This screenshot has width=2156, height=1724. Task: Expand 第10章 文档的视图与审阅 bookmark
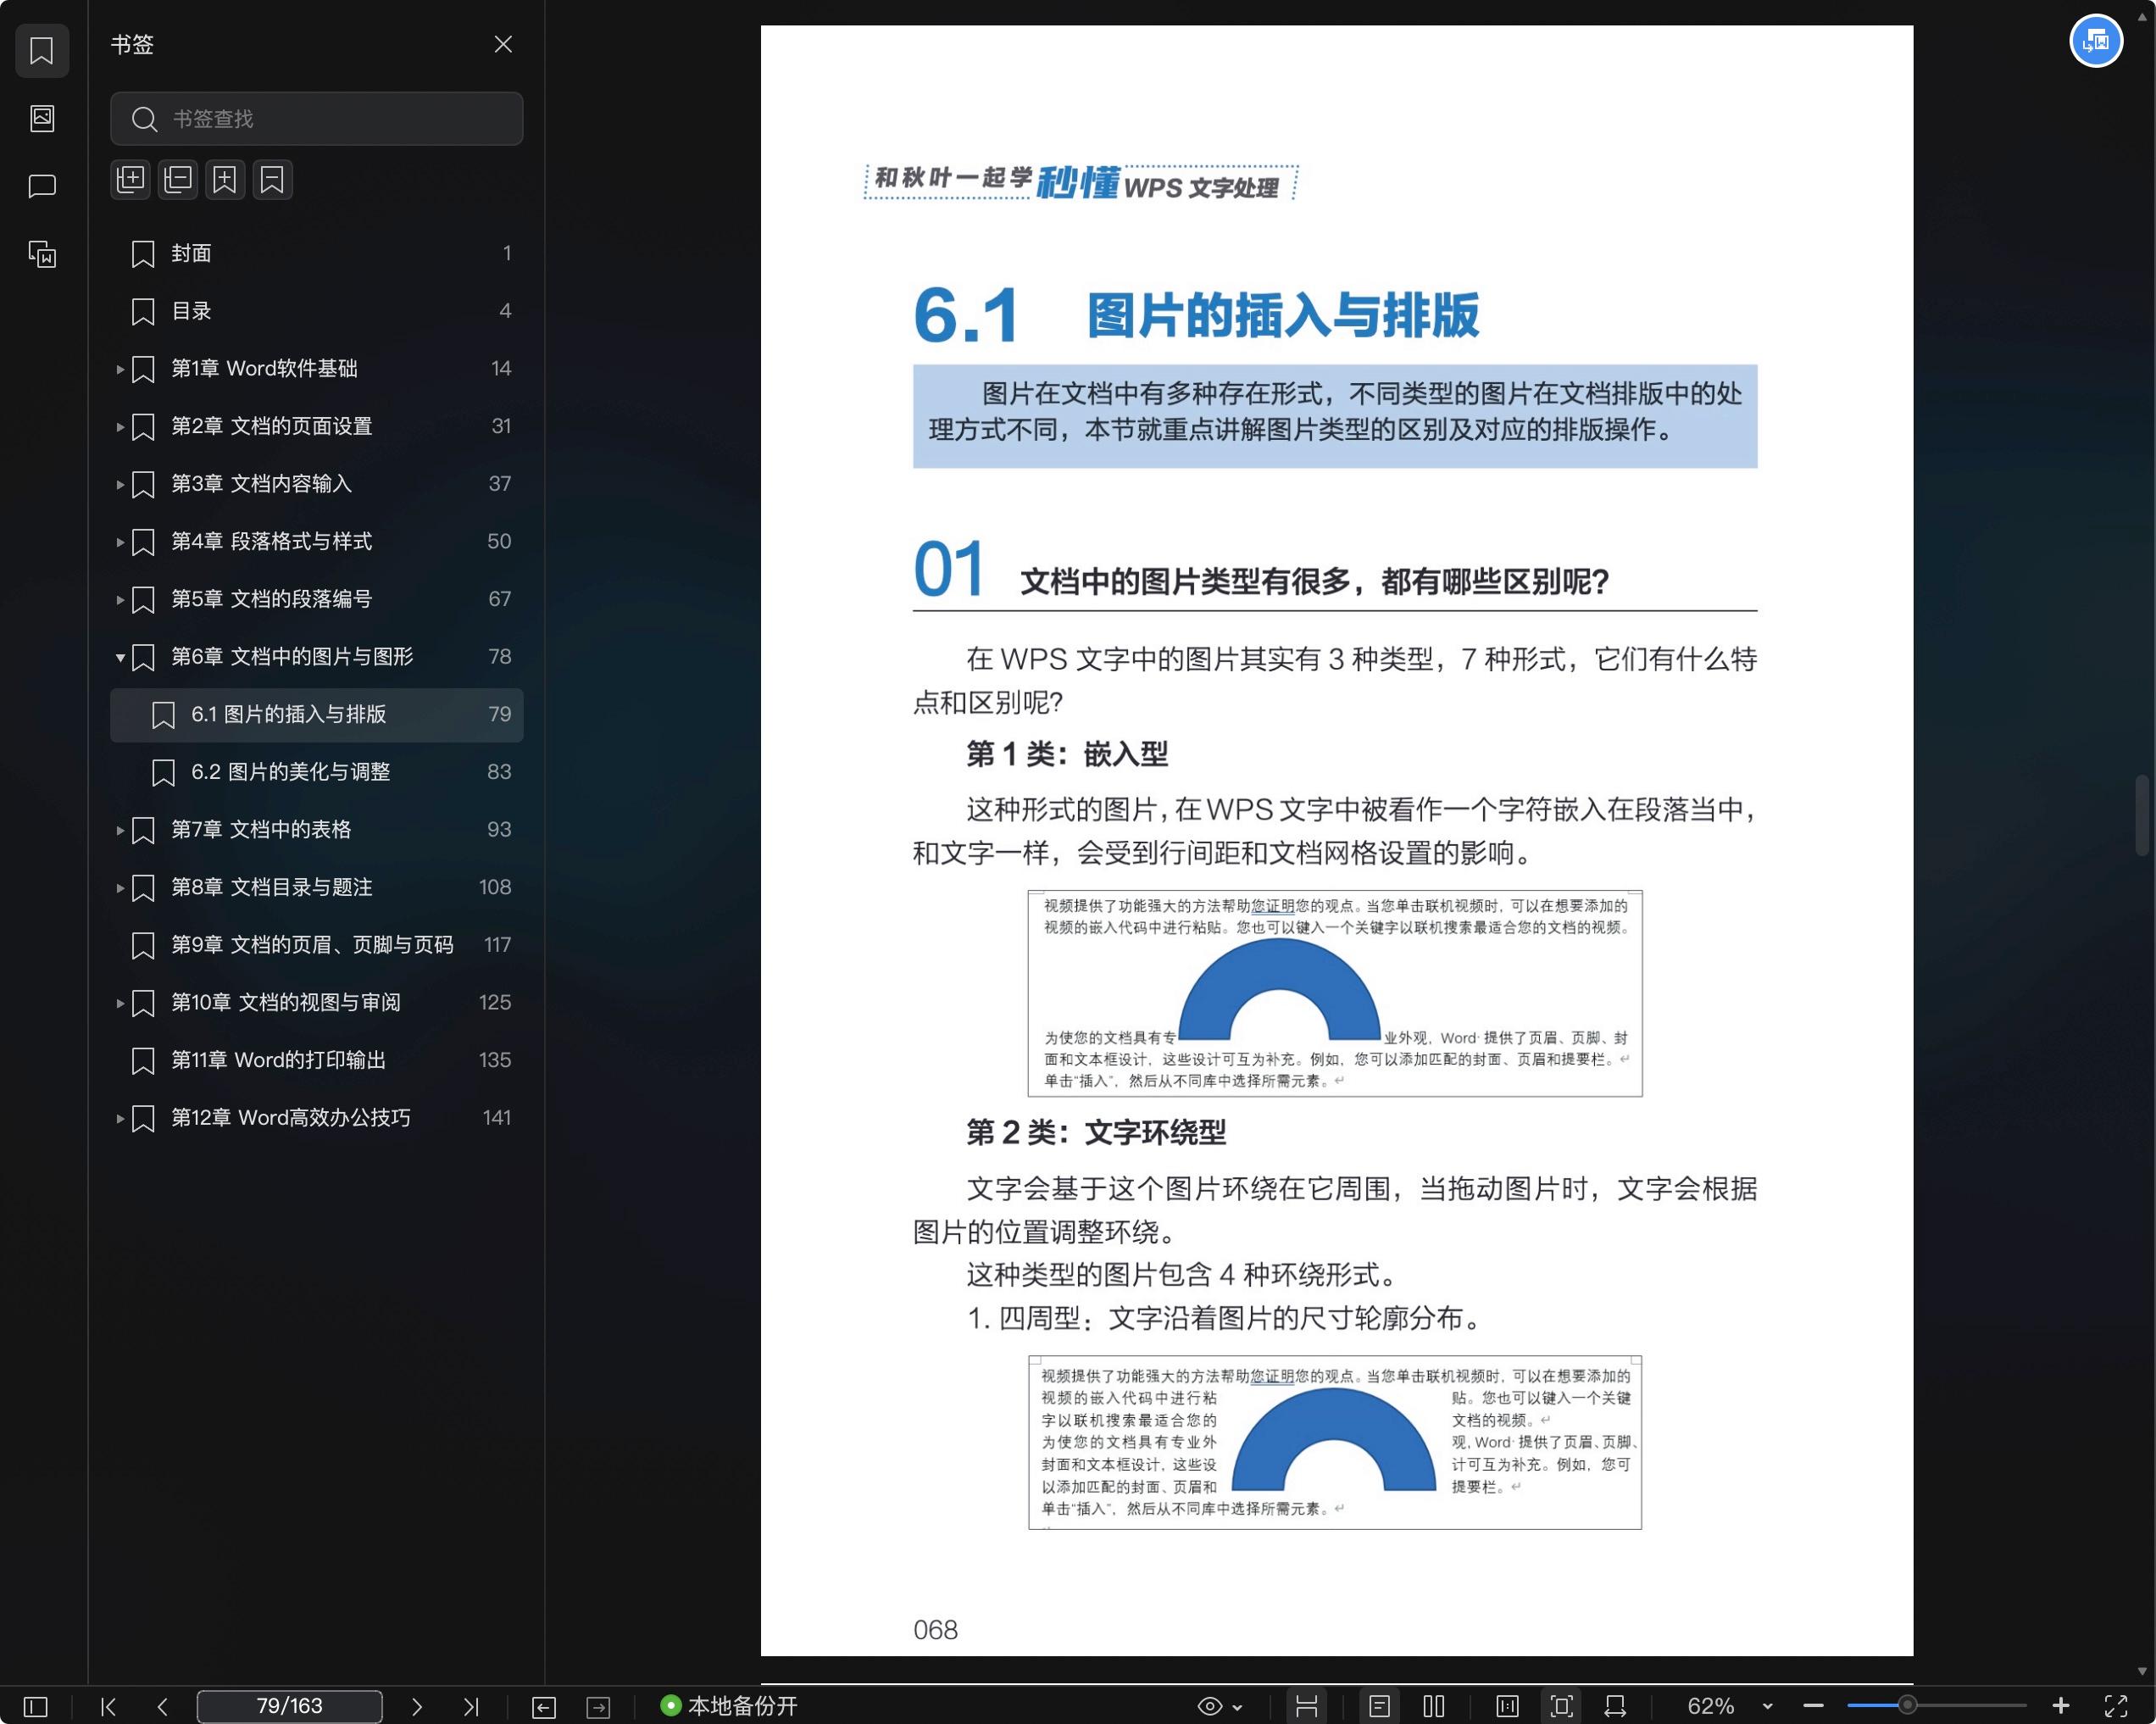[120, 1003]
